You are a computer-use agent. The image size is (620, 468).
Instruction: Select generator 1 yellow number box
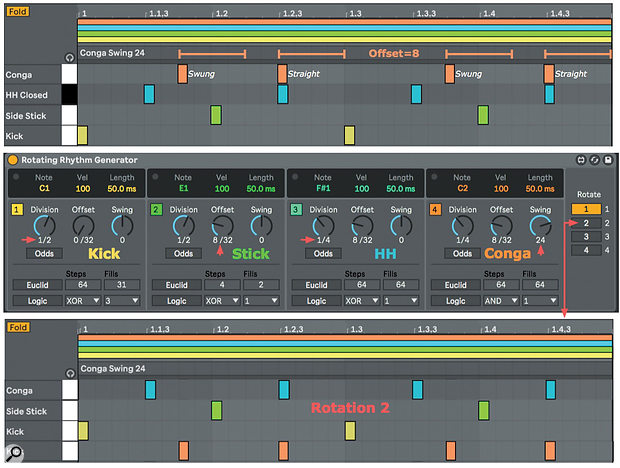tap(17, 209)
